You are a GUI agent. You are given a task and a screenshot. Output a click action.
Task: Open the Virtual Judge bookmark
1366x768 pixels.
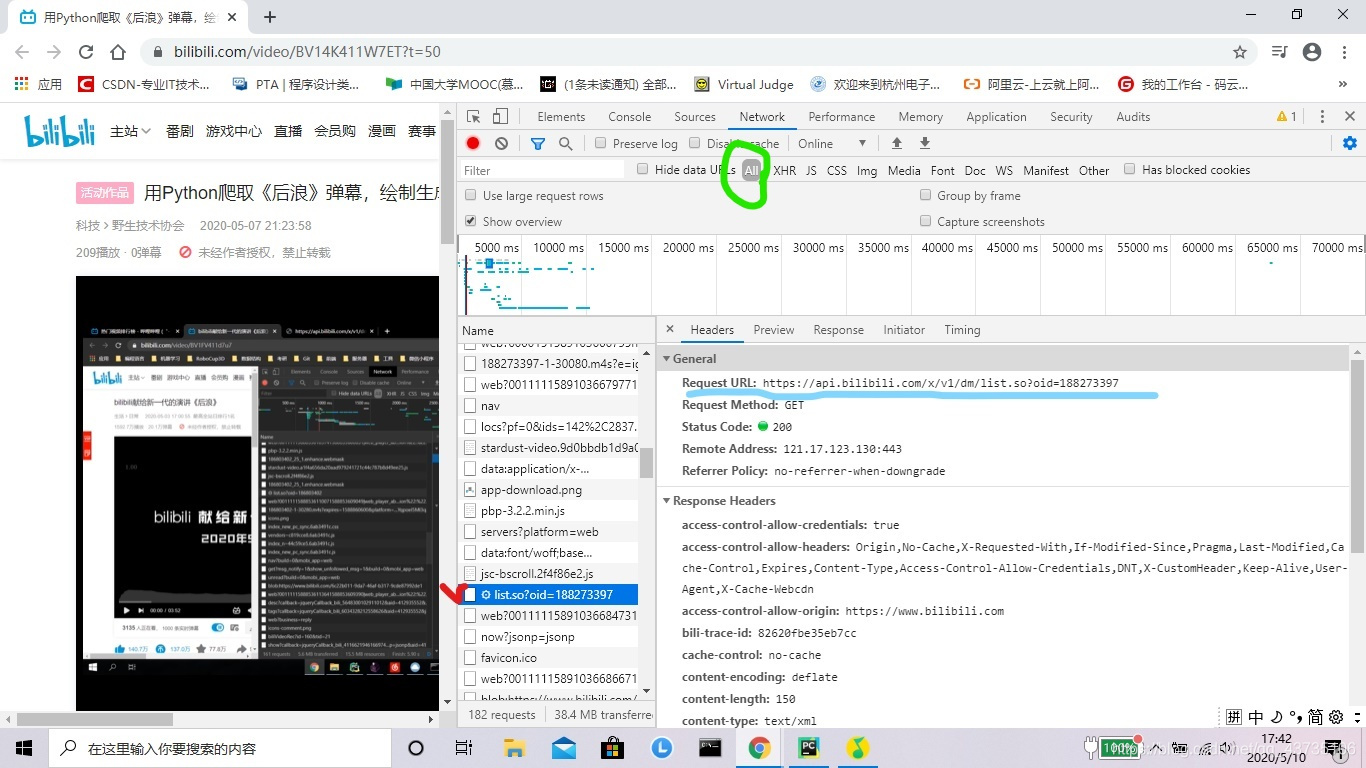(752, 84)
